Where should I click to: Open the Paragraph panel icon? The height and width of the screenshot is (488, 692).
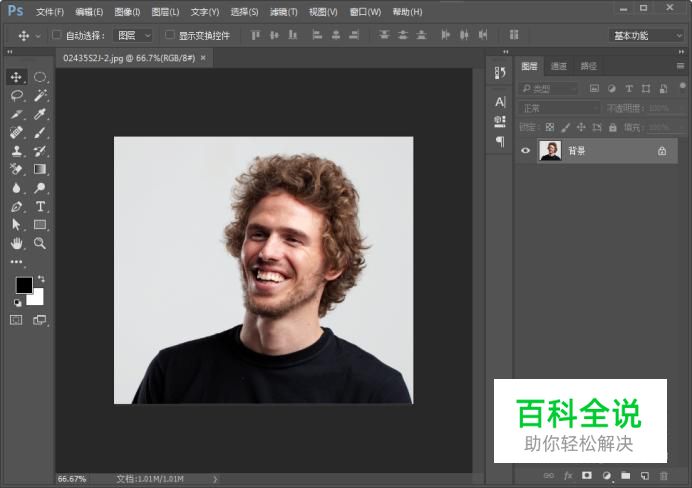(x=500, y=142)
